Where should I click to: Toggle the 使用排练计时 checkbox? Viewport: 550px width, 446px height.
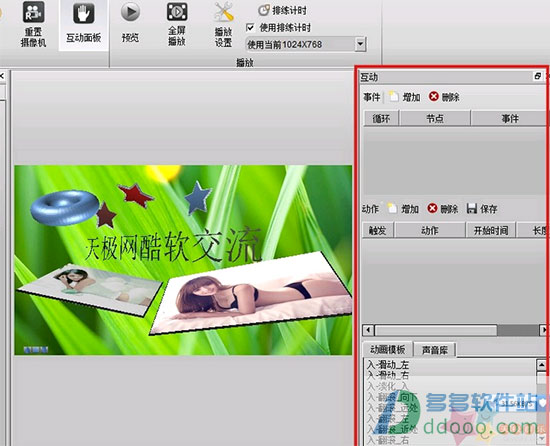(250, 27)
